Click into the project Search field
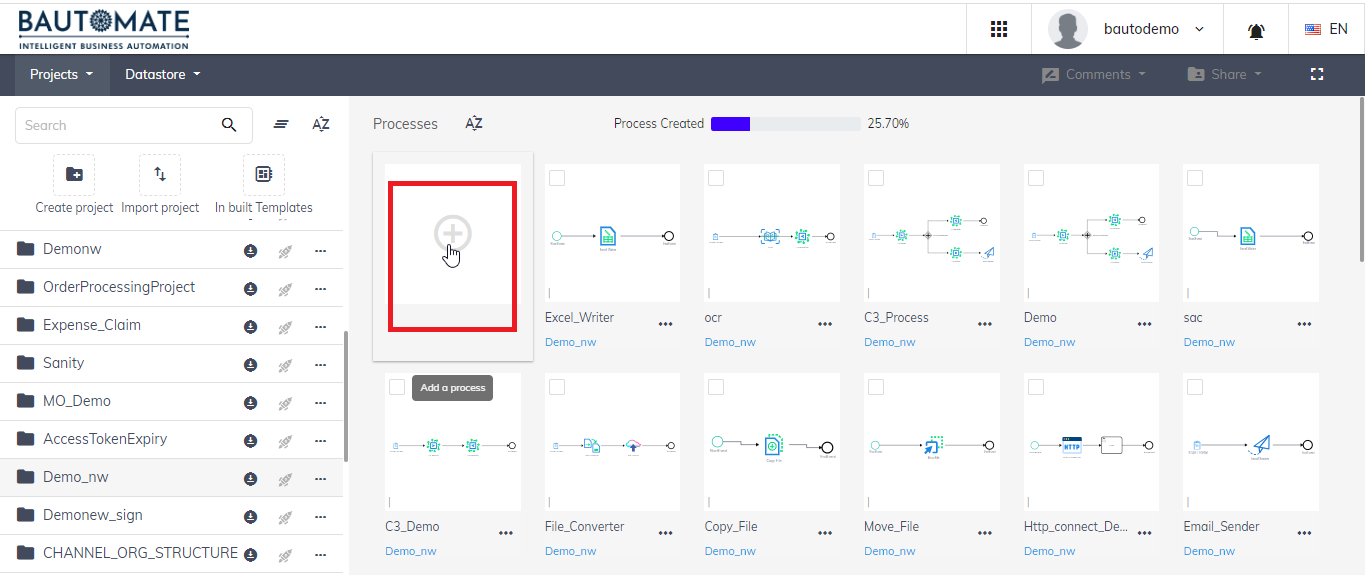The height and width of the screenshot is (575, 1365). click(134, 125)
